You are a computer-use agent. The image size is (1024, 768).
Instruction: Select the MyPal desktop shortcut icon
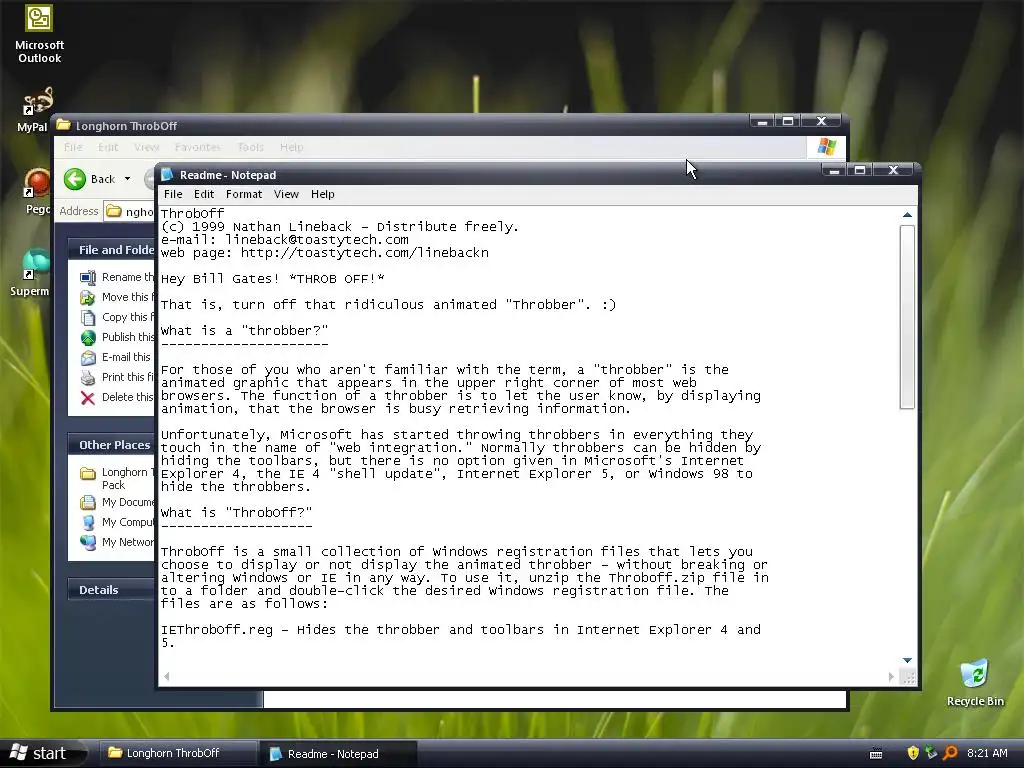[x=38, y=101]
